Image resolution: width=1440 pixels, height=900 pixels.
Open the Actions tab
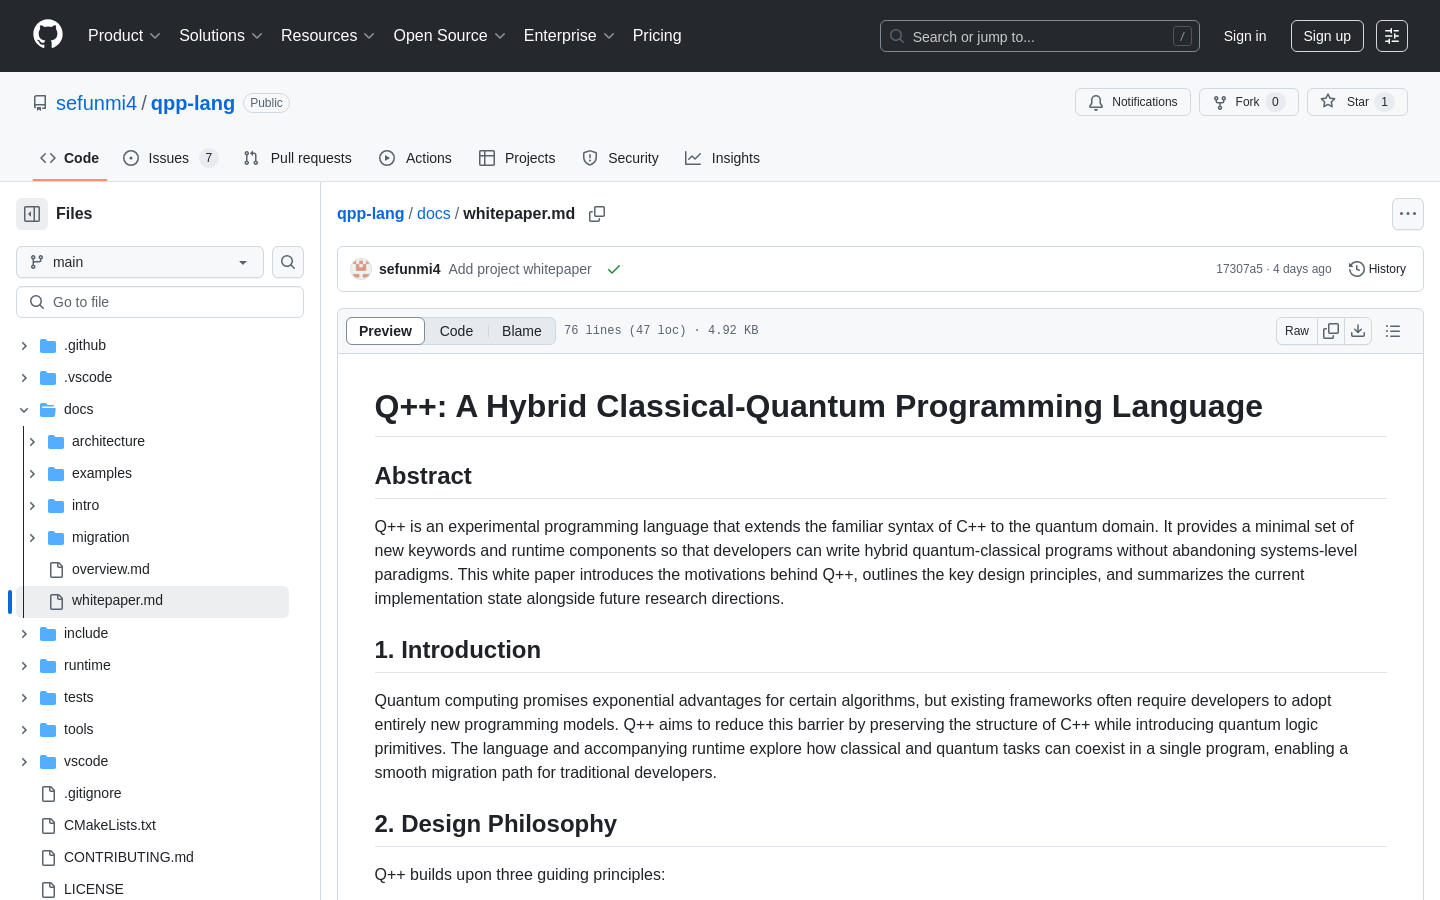[x=415, y=158]
